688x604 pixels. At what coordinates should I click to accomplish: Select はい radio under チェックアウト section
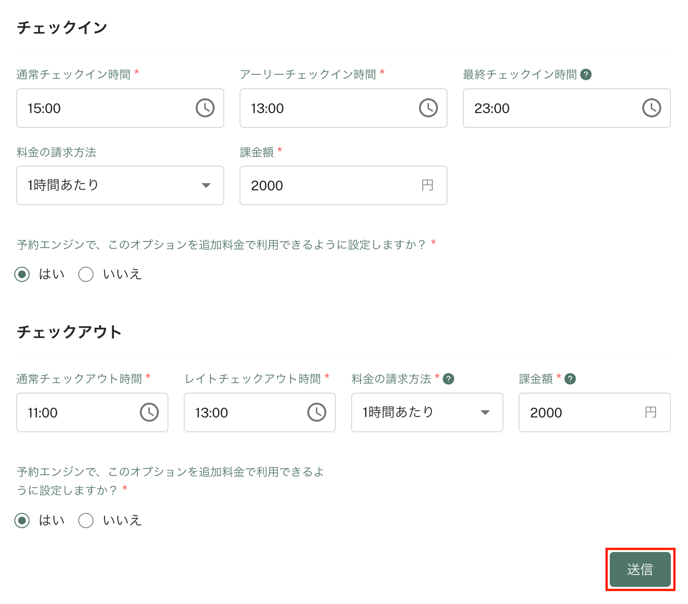tap(22, 521)
